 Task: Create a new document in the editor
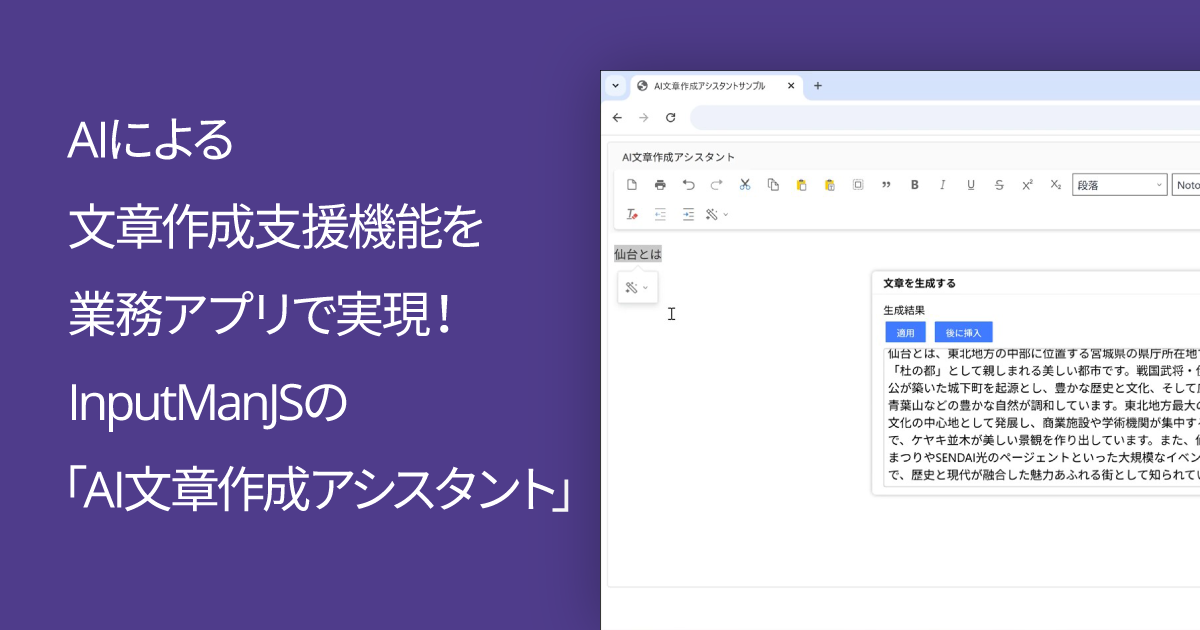click(x=631, y=185)
